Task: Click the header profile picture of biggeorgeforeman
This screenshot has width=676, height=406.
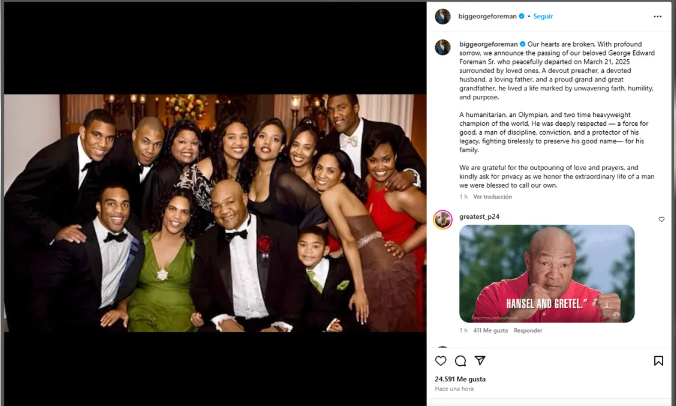Action: click(442, 17)
